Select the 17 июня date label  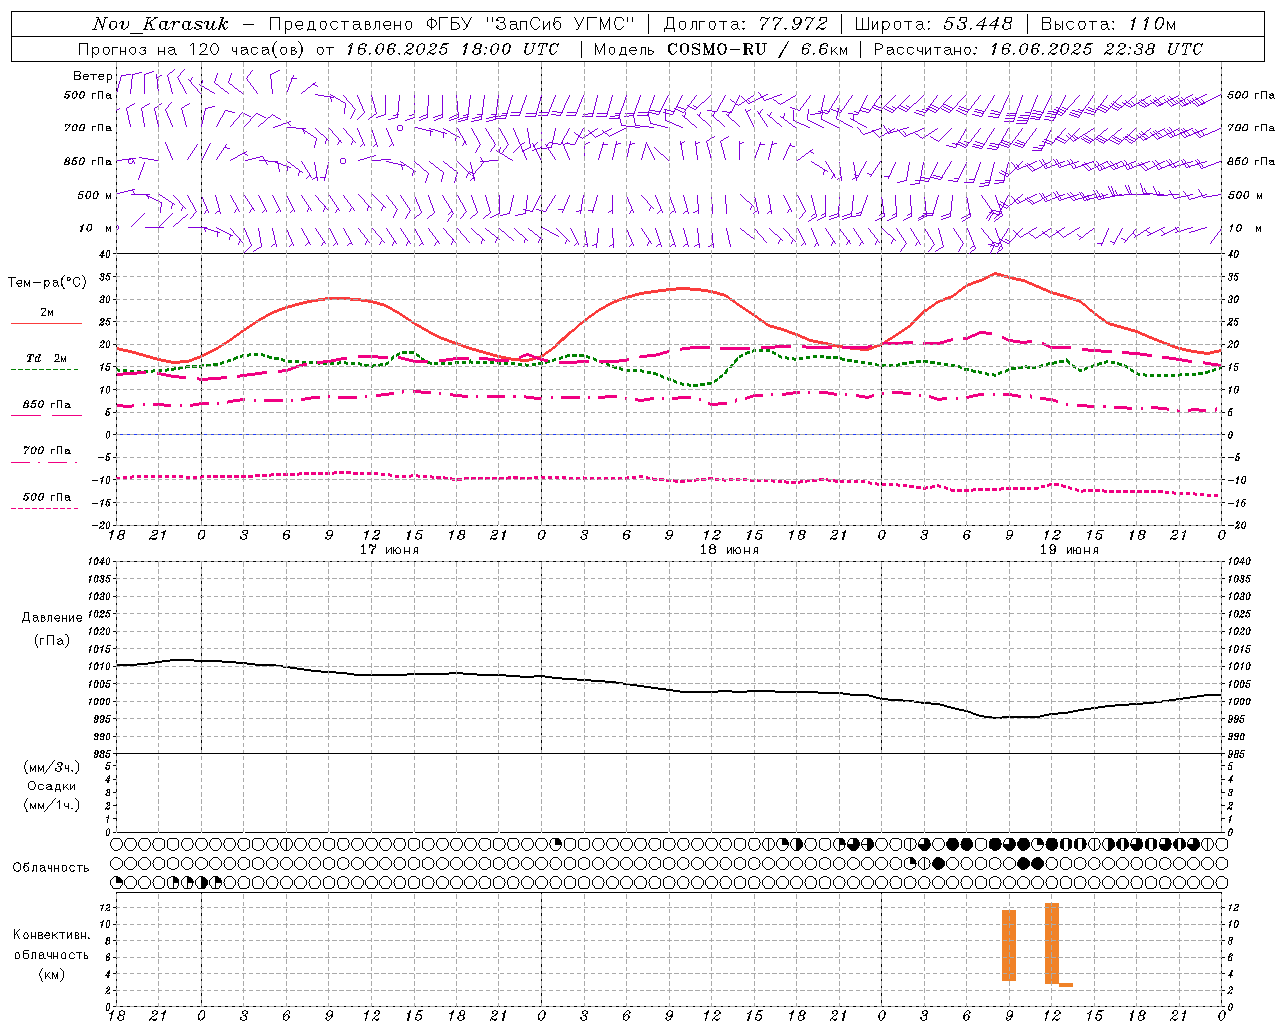point(389,550)
